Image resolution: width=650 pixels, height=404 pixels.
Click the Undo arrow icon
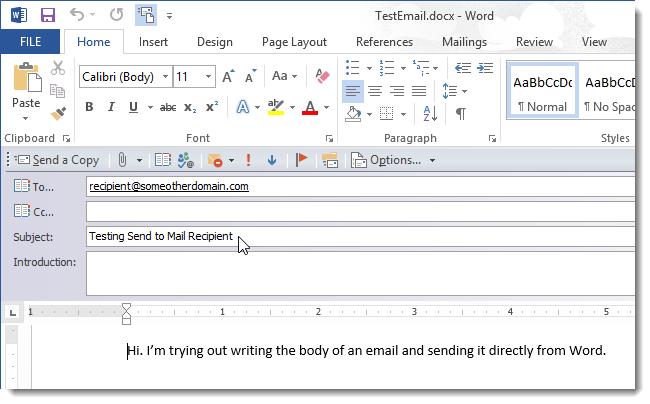[x=77, y=15]
